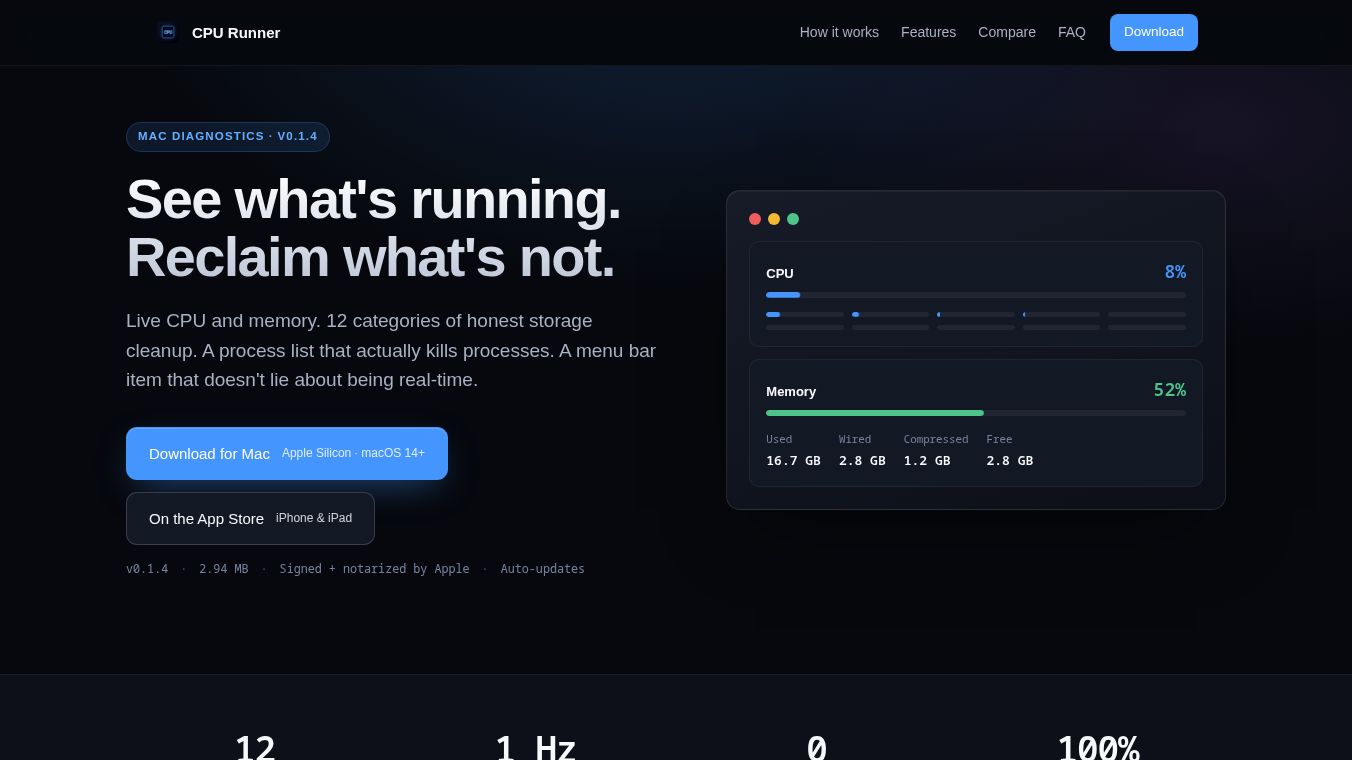
Task: Click the On the App Store button
Action: tap(250, 518)
